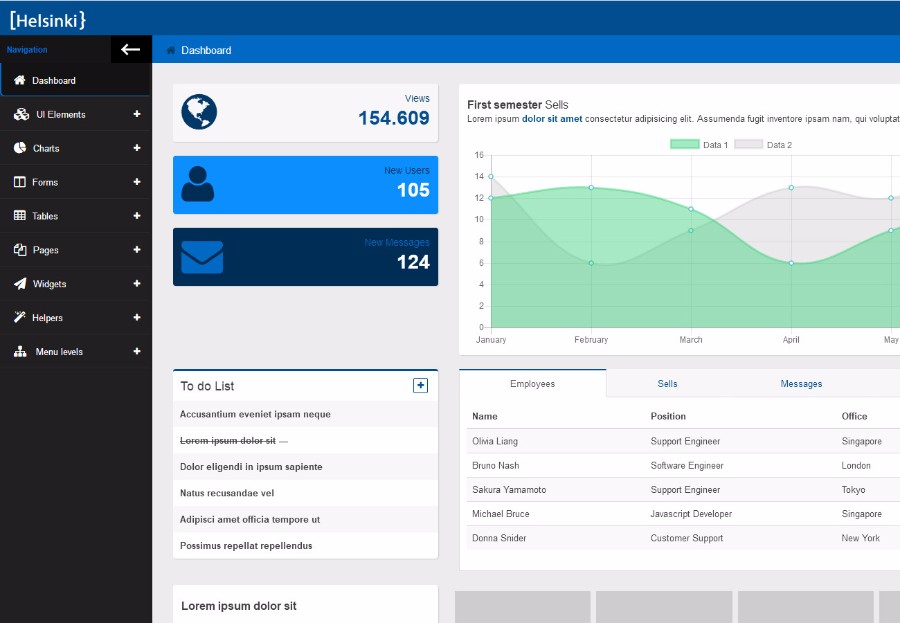Screen dimensions: 900x623
Task: Select the Dashboard home icon in sidebar
Action: click(x=18, y=80)
